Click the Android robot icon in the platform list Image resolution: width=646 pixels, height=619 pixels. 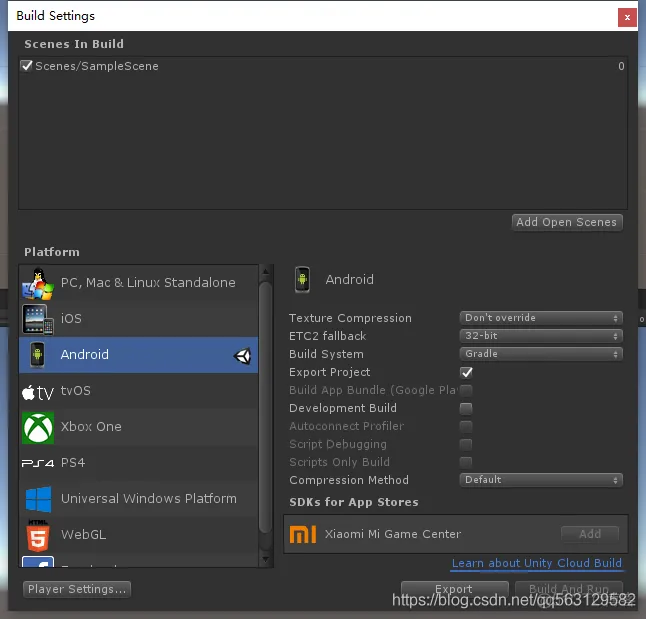pyautogui.click(x=37, y=355)
